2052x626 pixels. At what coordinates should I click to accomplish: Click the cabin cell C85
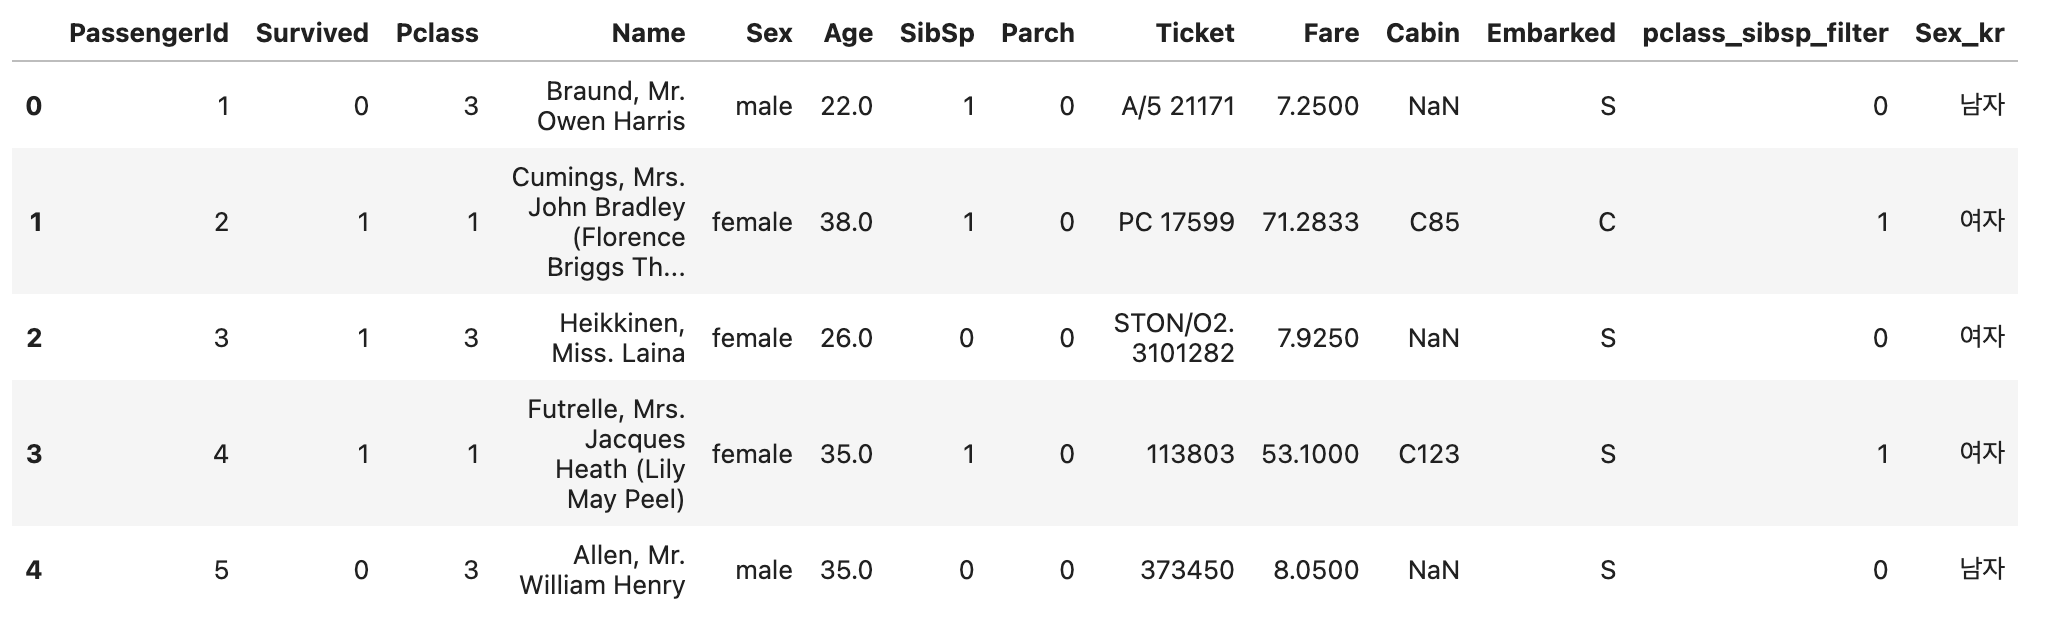click(1434, 222)
